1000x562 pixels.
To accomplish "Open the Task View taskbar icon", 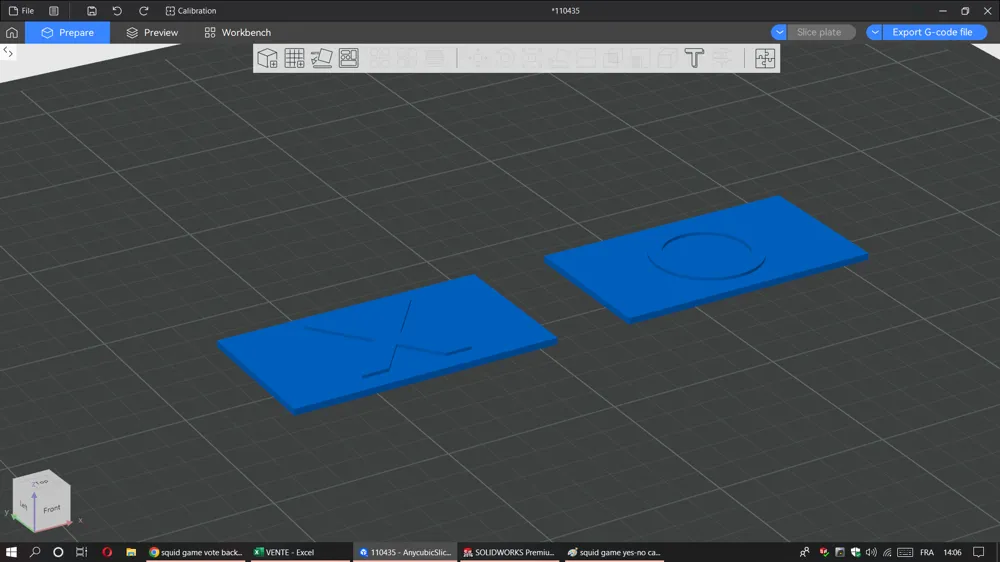I will point(81,552).
